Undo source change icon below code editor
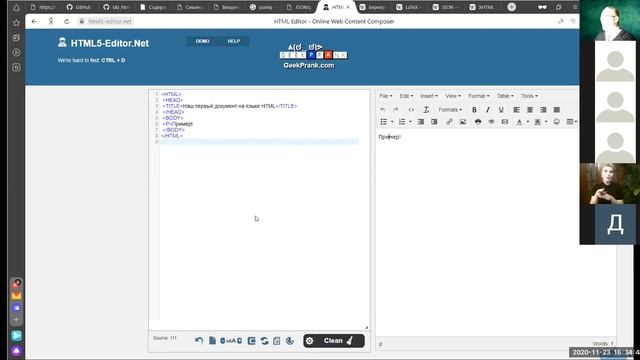 tap(199, 340)
